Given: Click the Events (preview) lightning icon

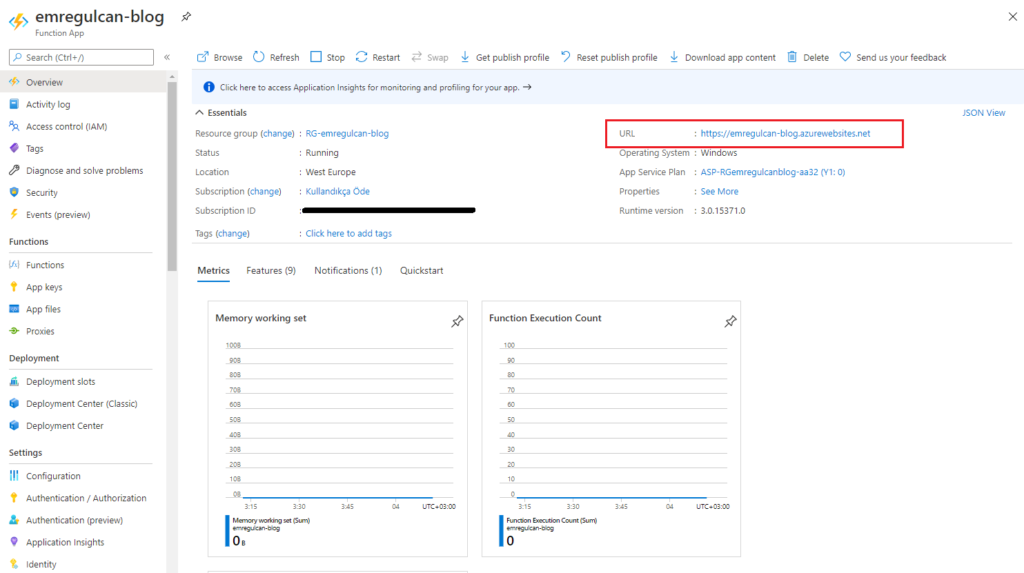Looking at the screenshot, I should coord(14,214).
